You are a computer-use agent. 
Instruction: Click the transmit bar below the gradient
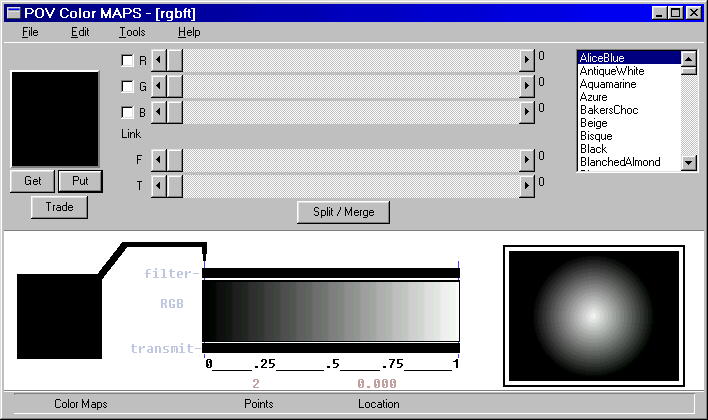331,348
